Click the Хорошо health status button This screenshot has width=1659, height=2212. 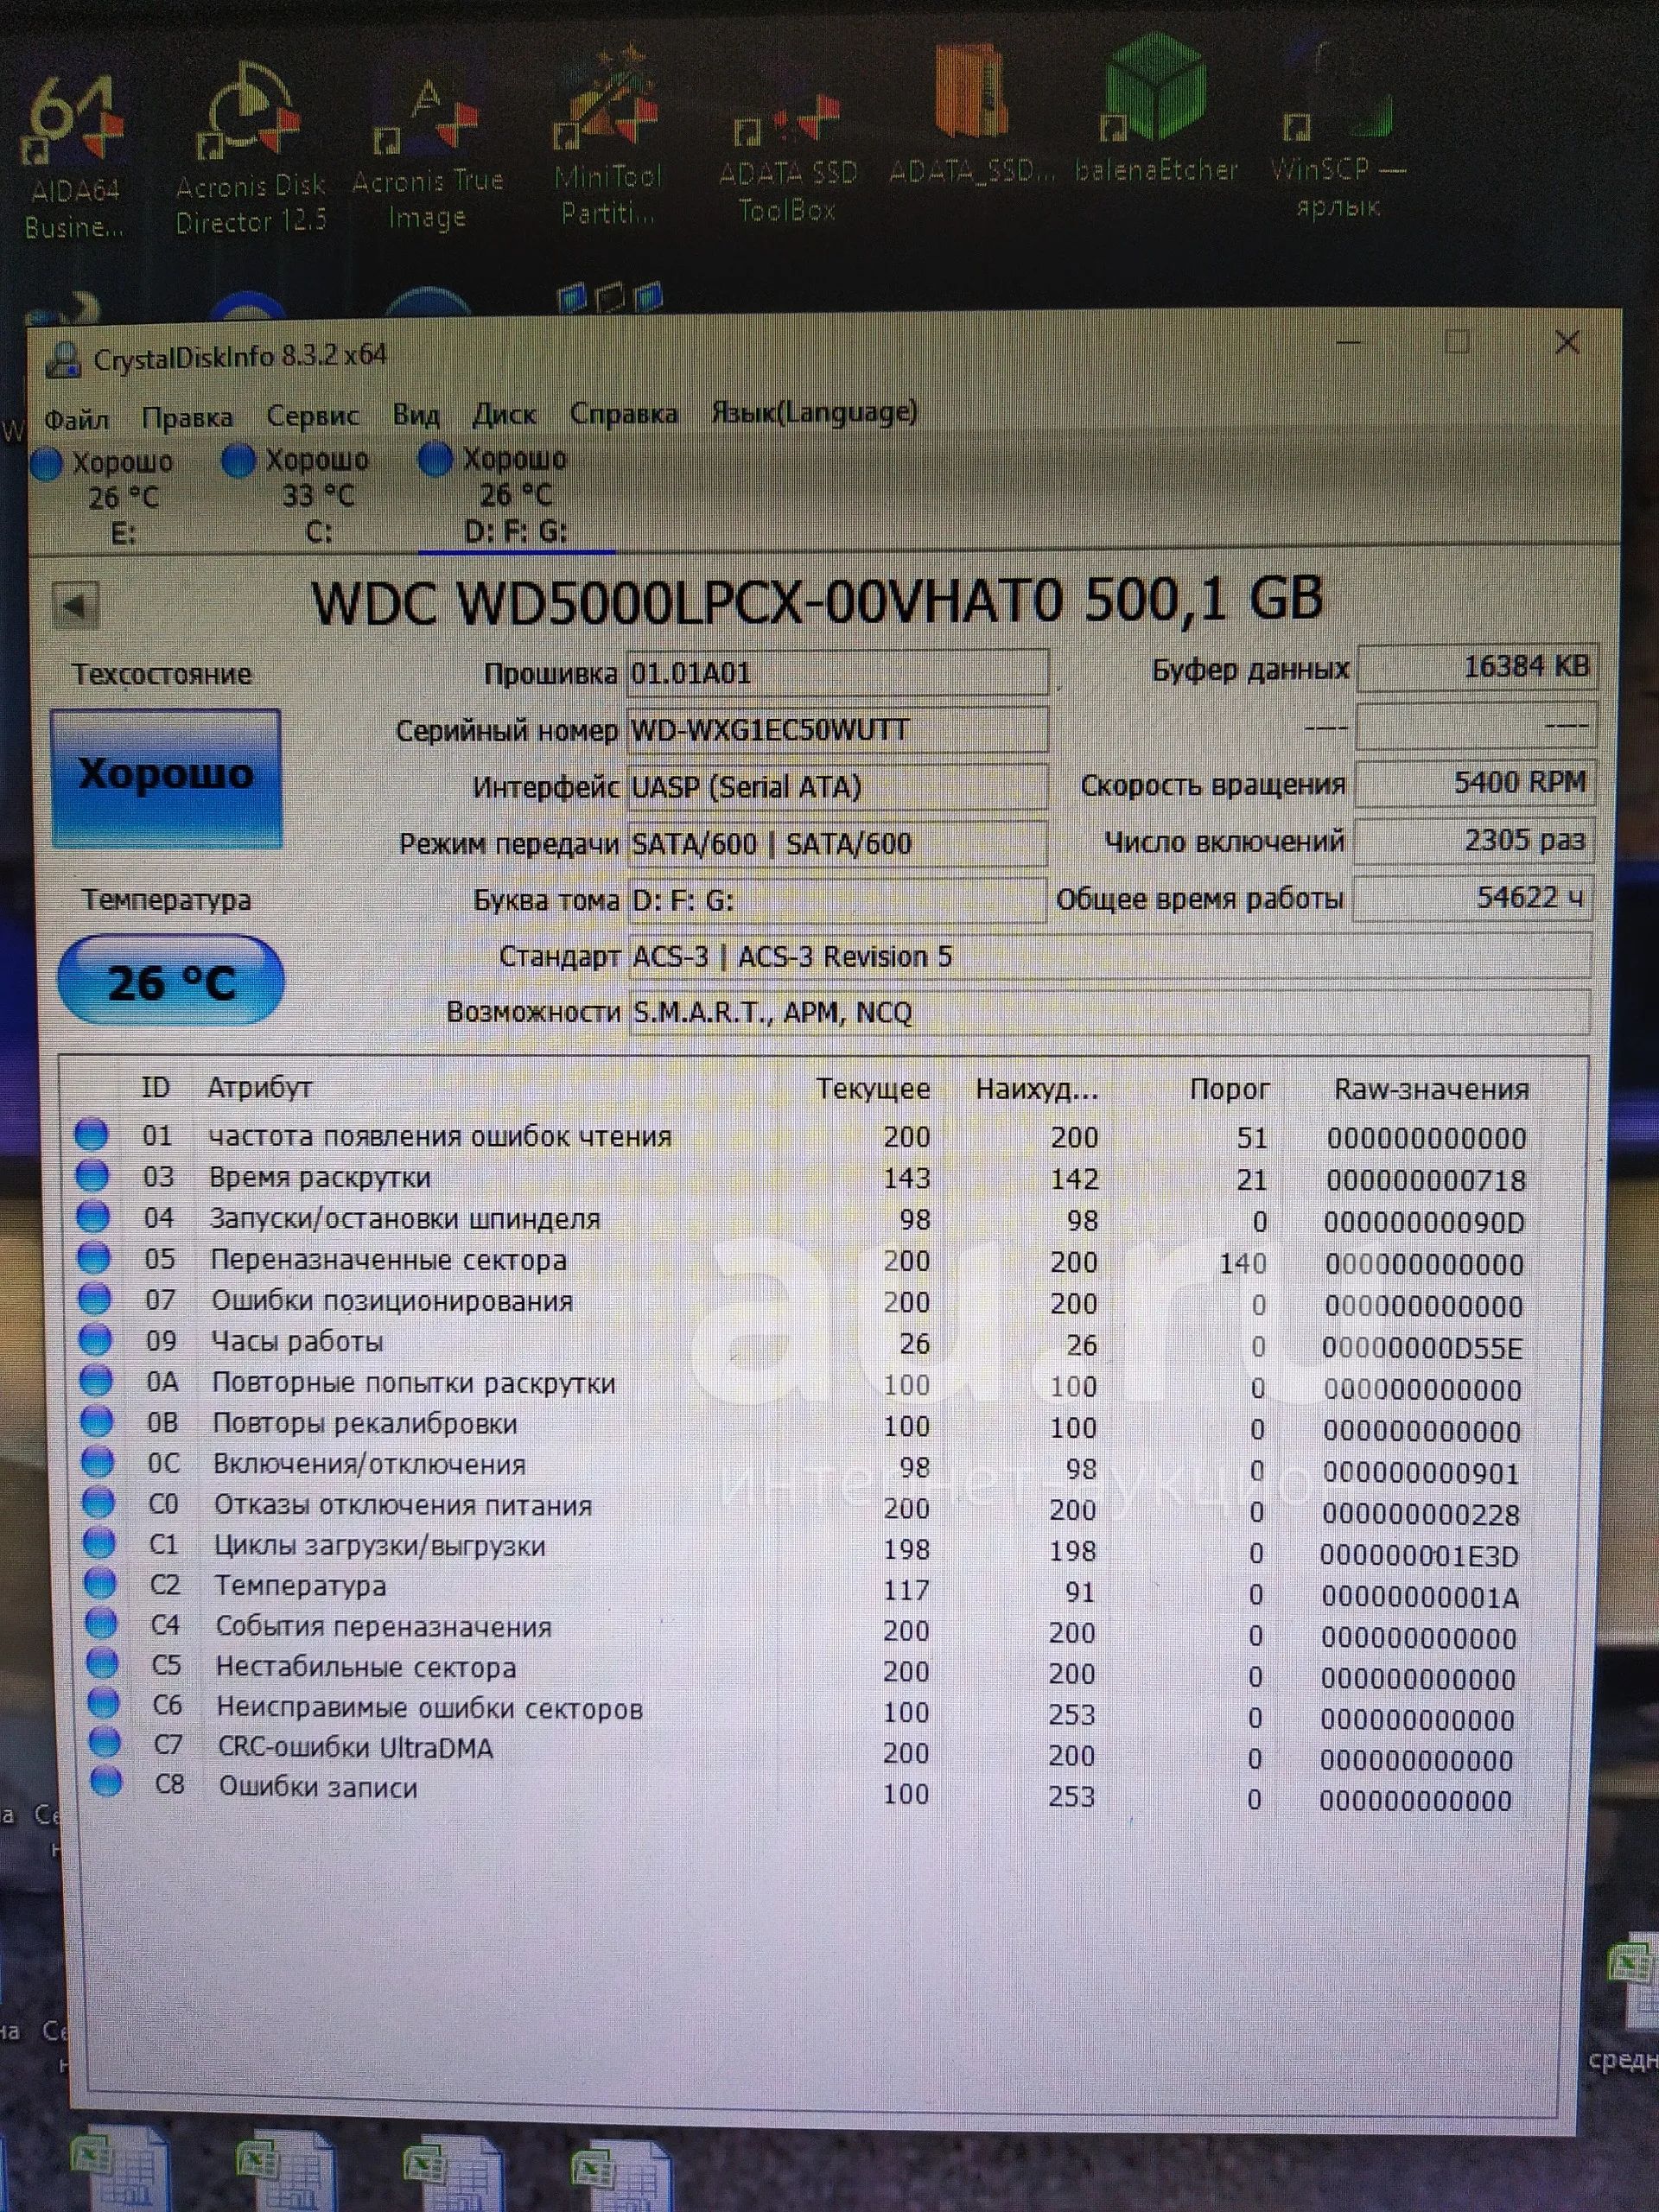pyautogui.click(x=166, y=778)
